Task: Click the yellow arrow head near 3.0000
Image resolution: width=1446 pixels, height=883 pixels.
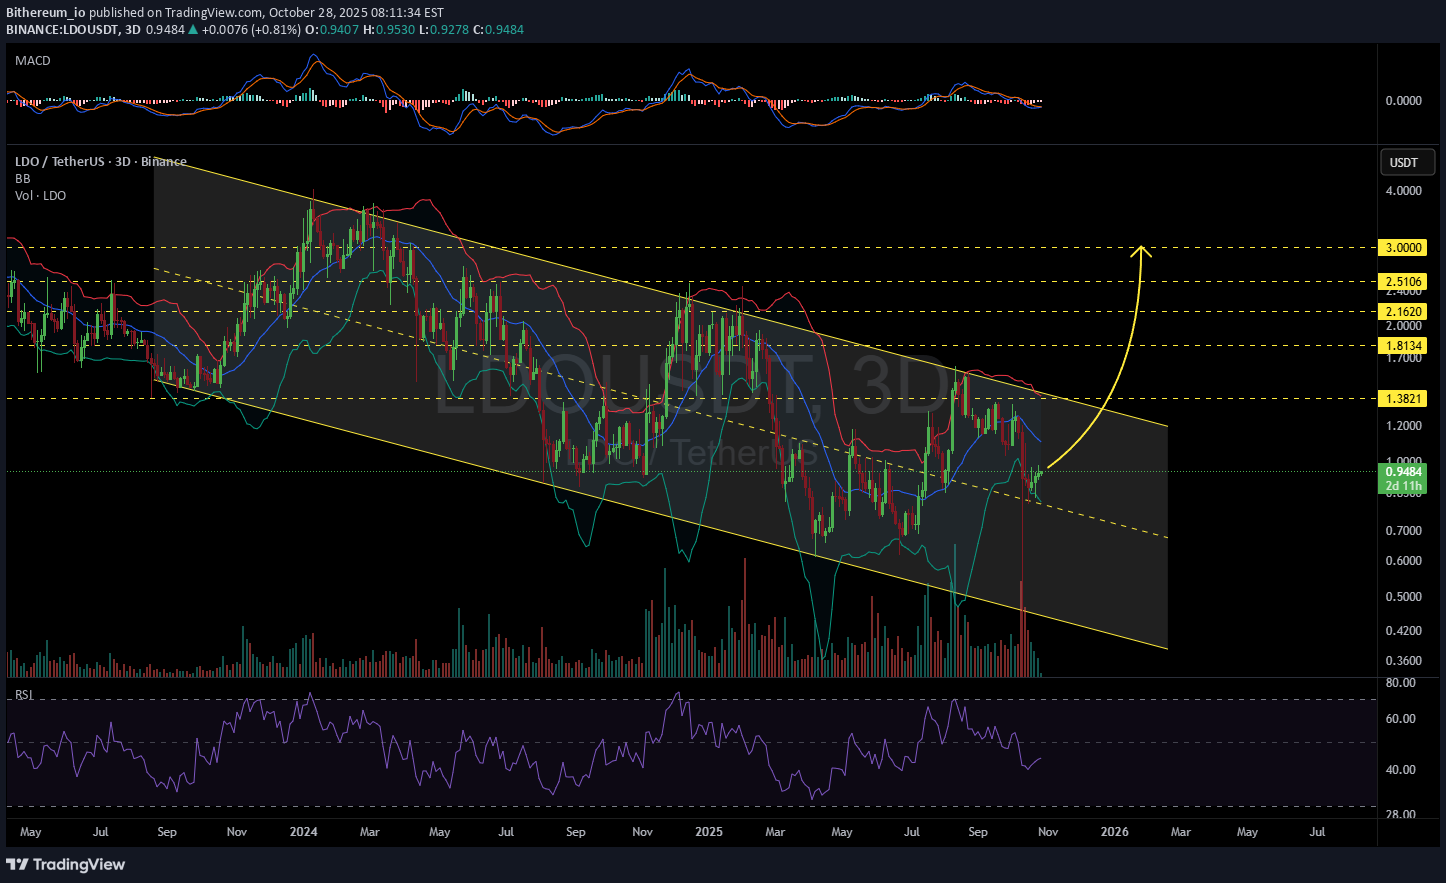Action: [1141, 251]
